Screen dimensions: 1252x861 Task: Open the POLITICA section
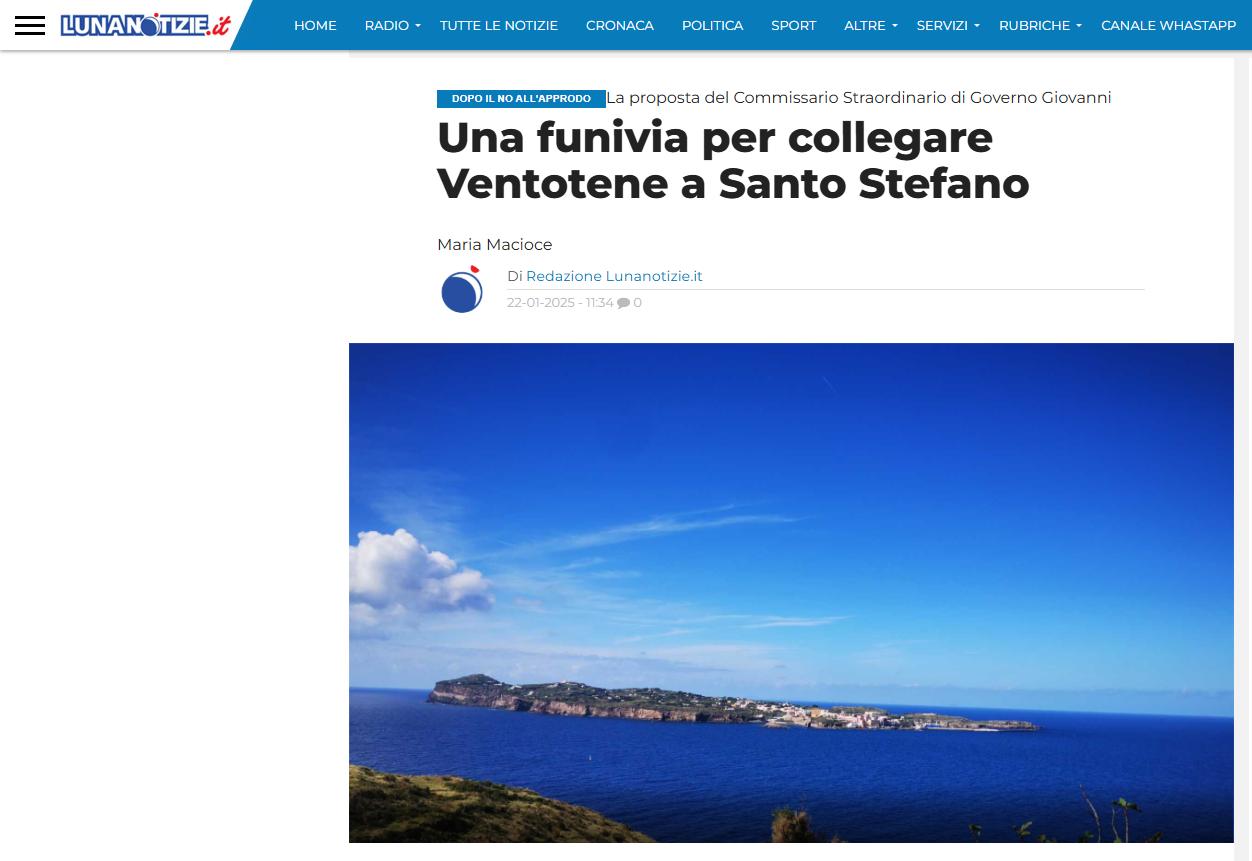click(712, 25)
